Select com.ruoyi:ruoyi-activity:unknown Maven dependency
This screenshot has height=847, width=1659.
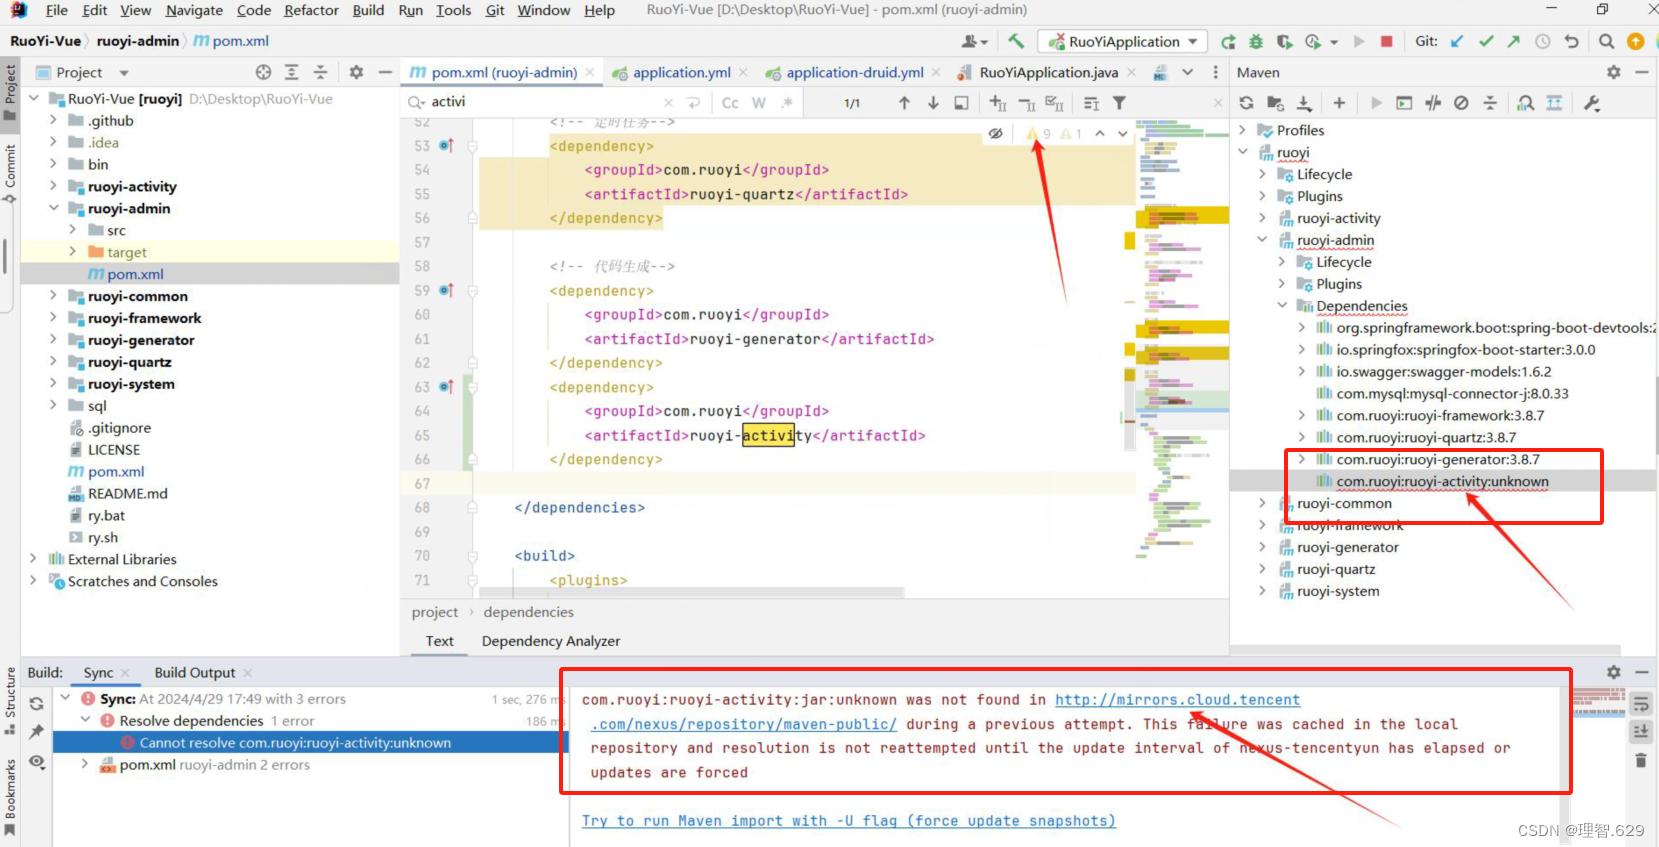pos(1442,481)
